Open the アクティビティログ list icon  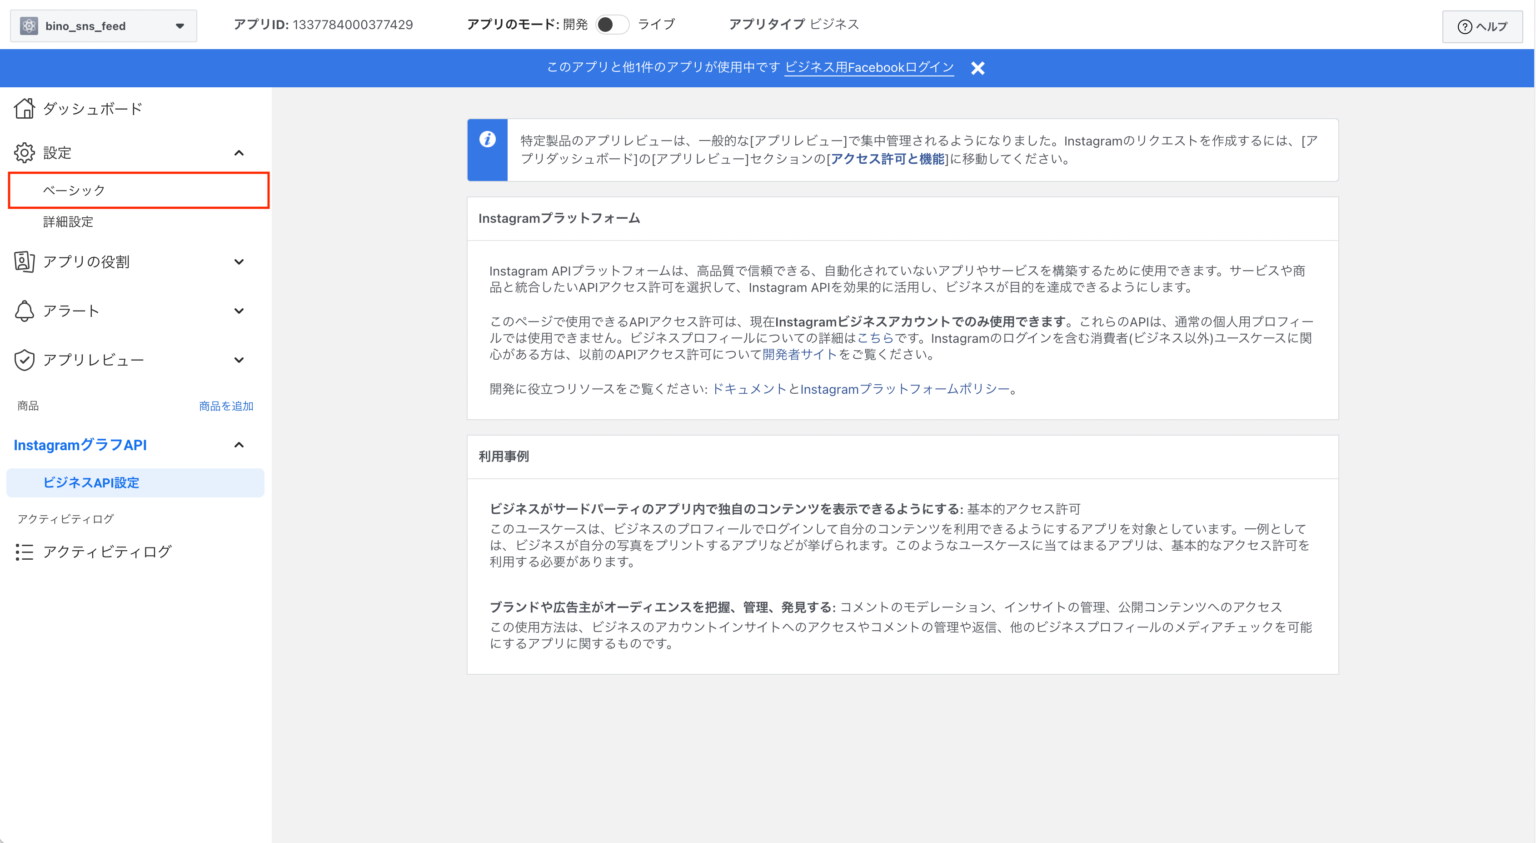click(23, 551)
